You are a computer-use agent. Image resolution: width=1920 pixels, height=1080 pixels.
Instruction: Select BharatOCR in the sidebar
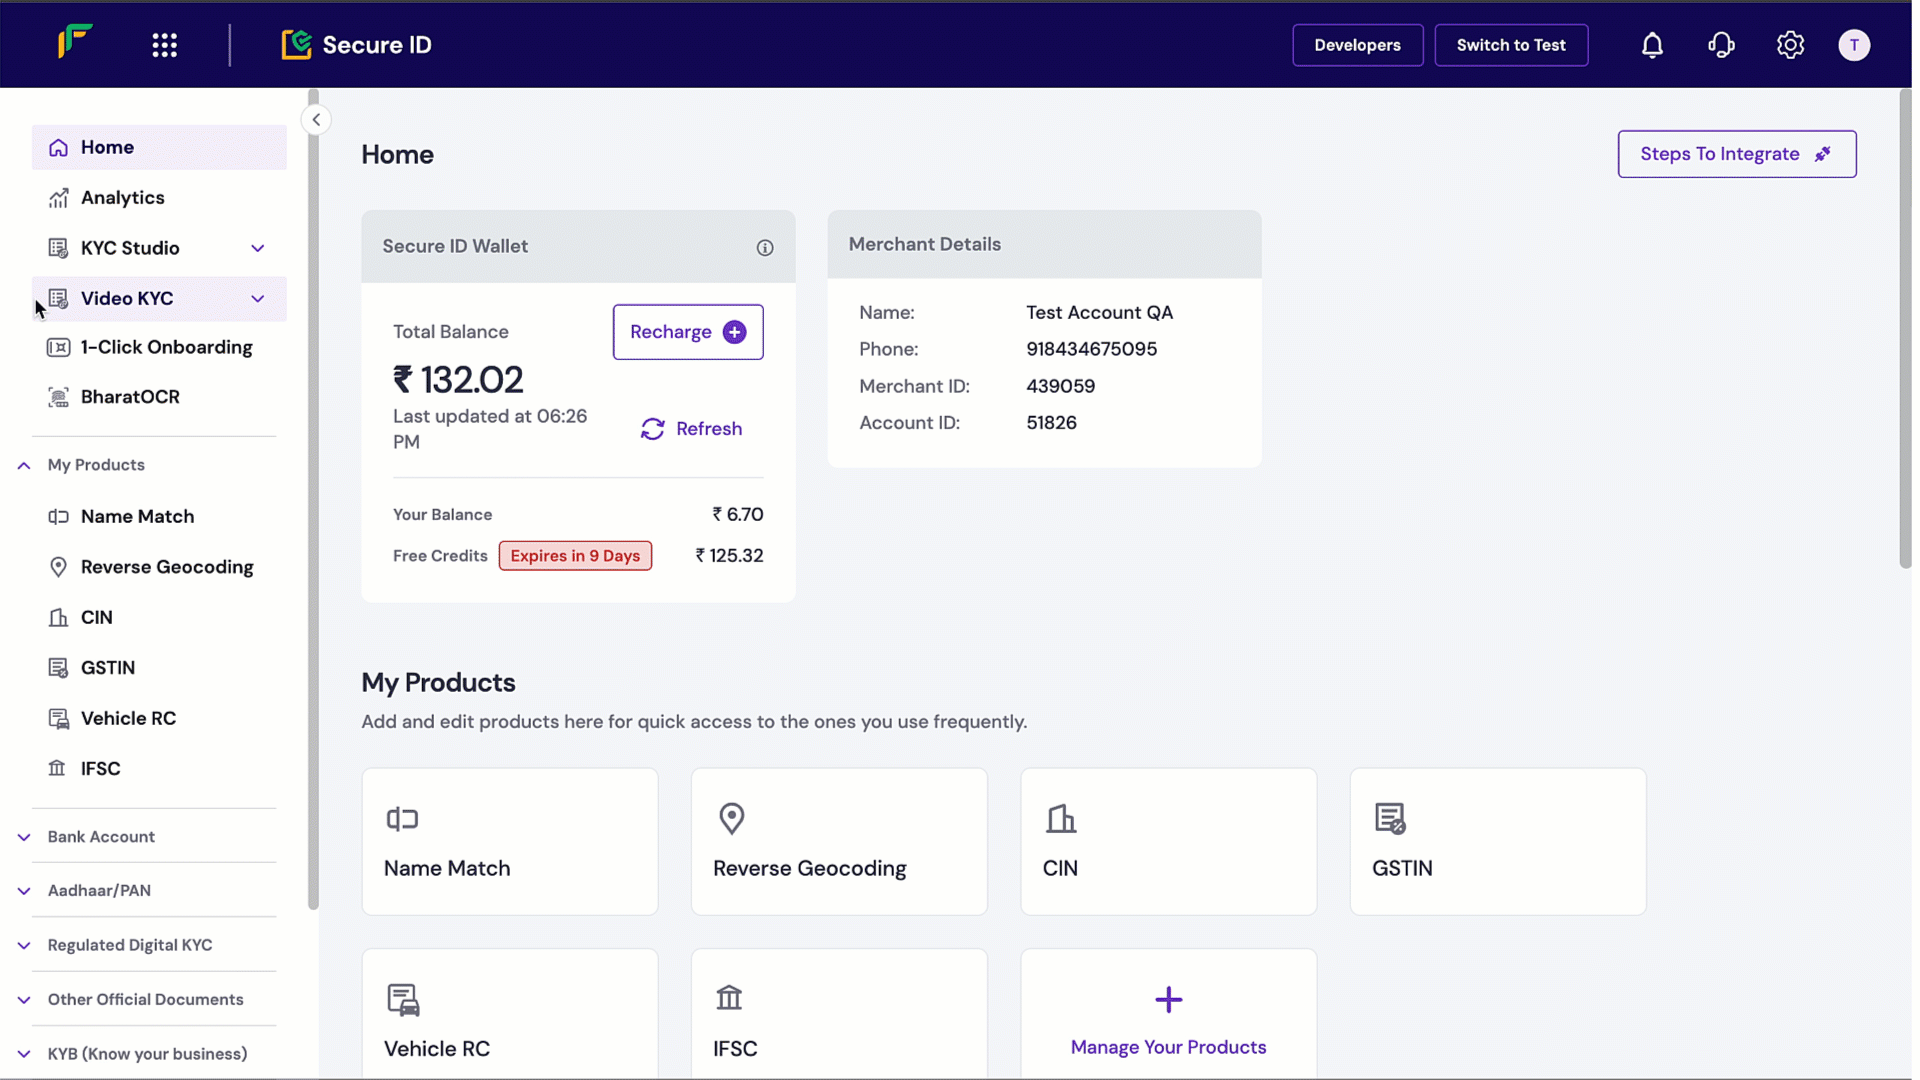tap(130, 397)
